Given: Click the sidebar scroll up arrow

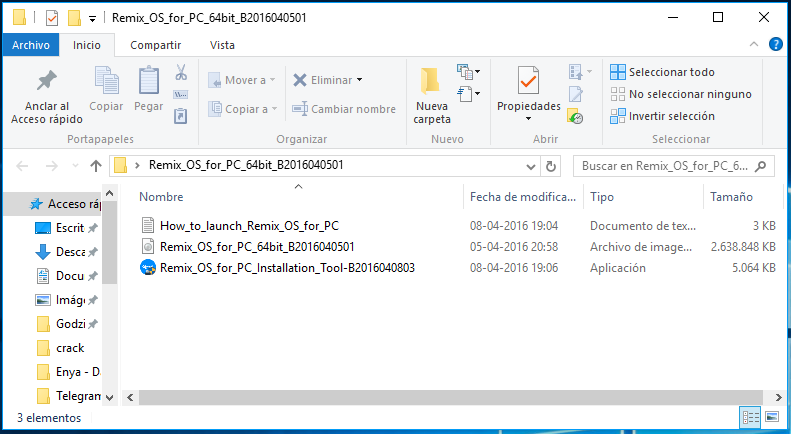Looking at the screenshot, I should (x=109, y=193).
